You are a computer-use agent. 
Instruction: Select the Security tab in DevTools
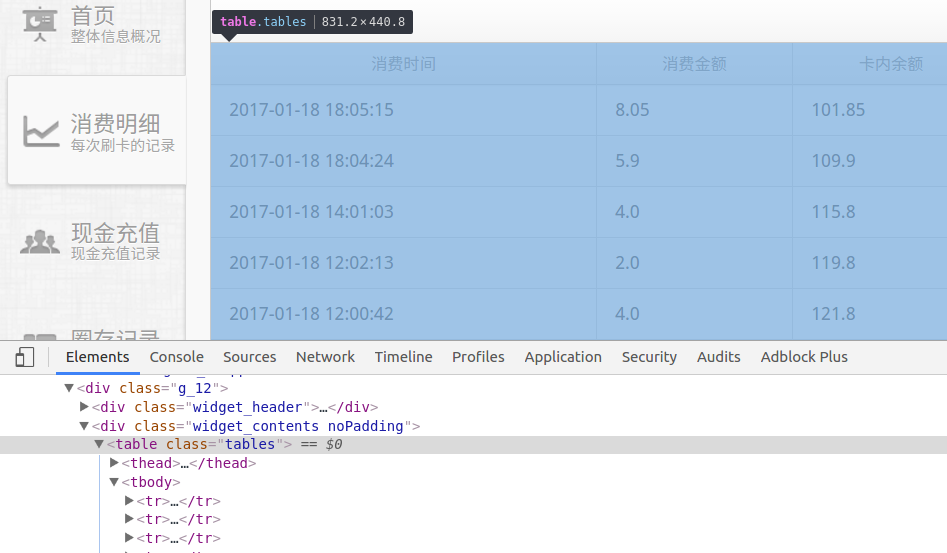pos(649,357)
